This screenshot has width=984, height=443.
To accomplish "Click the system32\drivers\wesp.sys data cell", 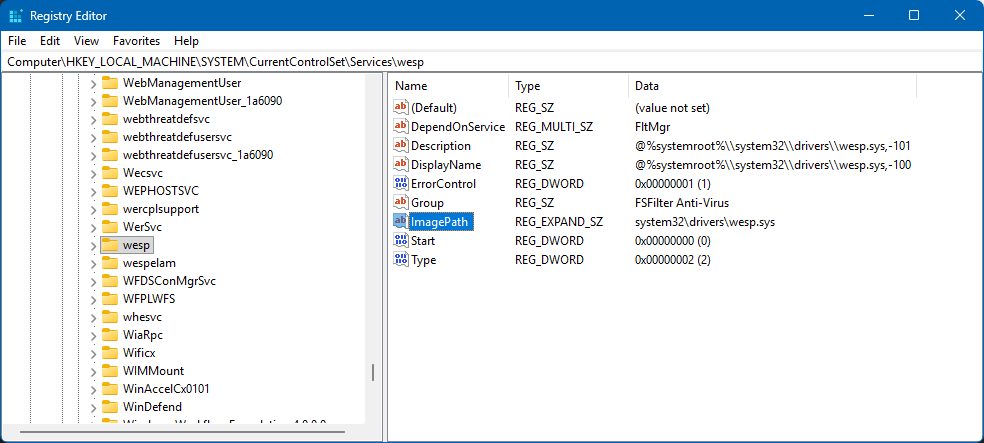I will coord(705,222).
